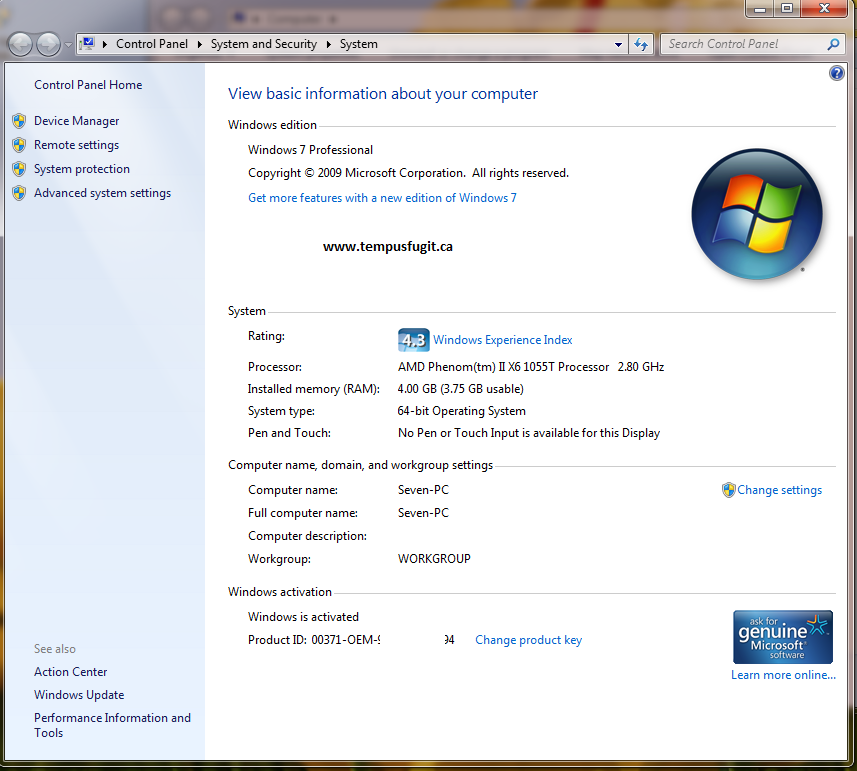Viewport: 857px width, 771px height.
Task: Open Remote settings link
Action: pos(77,145)
